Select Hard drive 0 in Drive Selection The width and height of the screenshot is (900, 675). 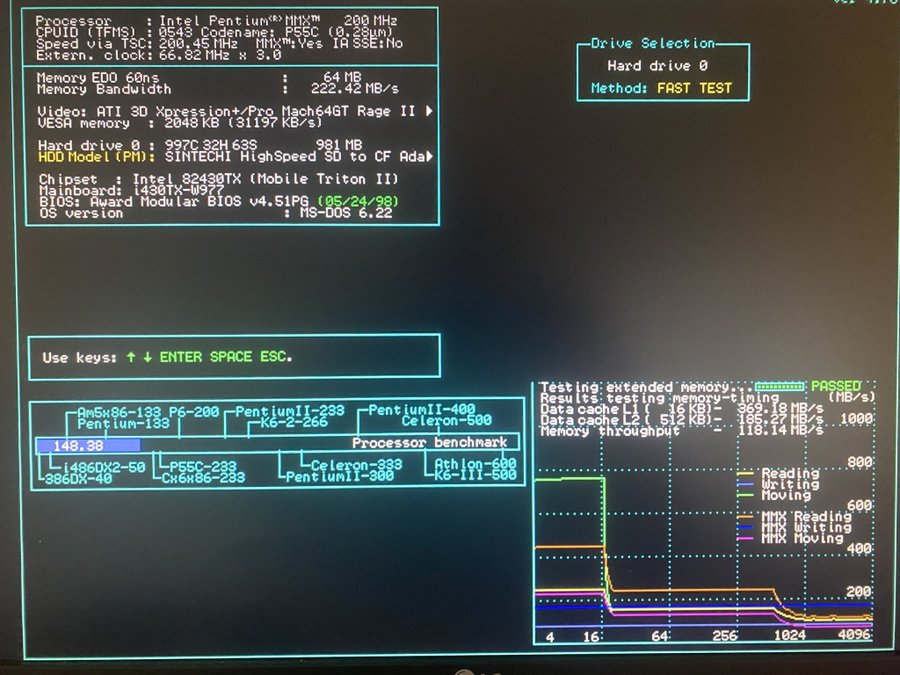point(657,66)
